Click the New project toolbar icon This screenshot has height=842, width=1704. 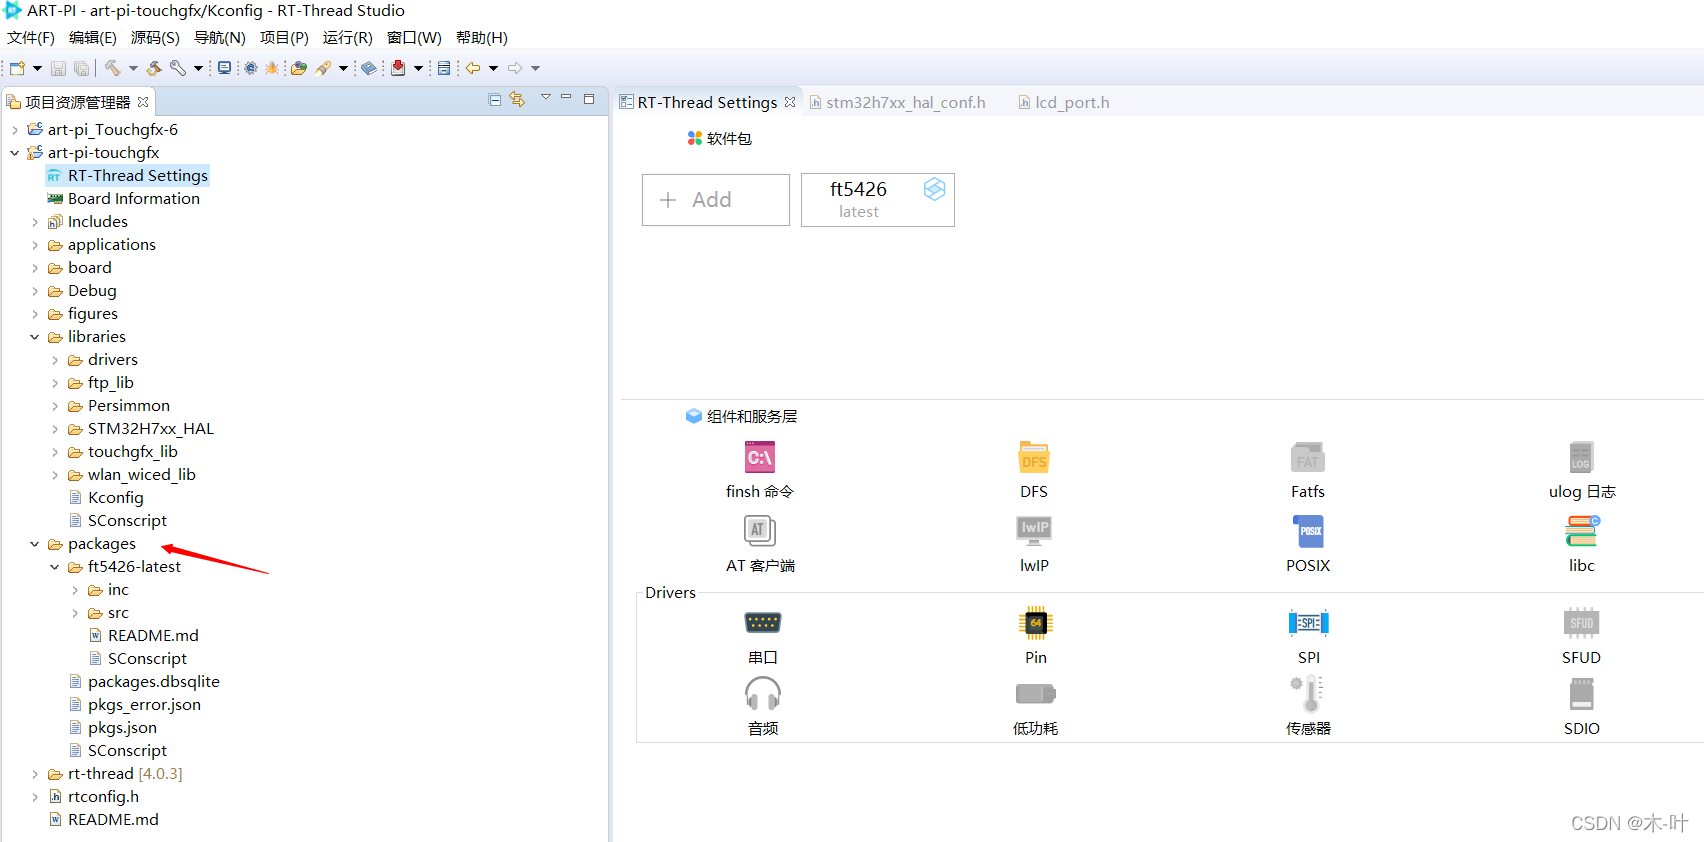pyautogui.click(x=17, y=68)
